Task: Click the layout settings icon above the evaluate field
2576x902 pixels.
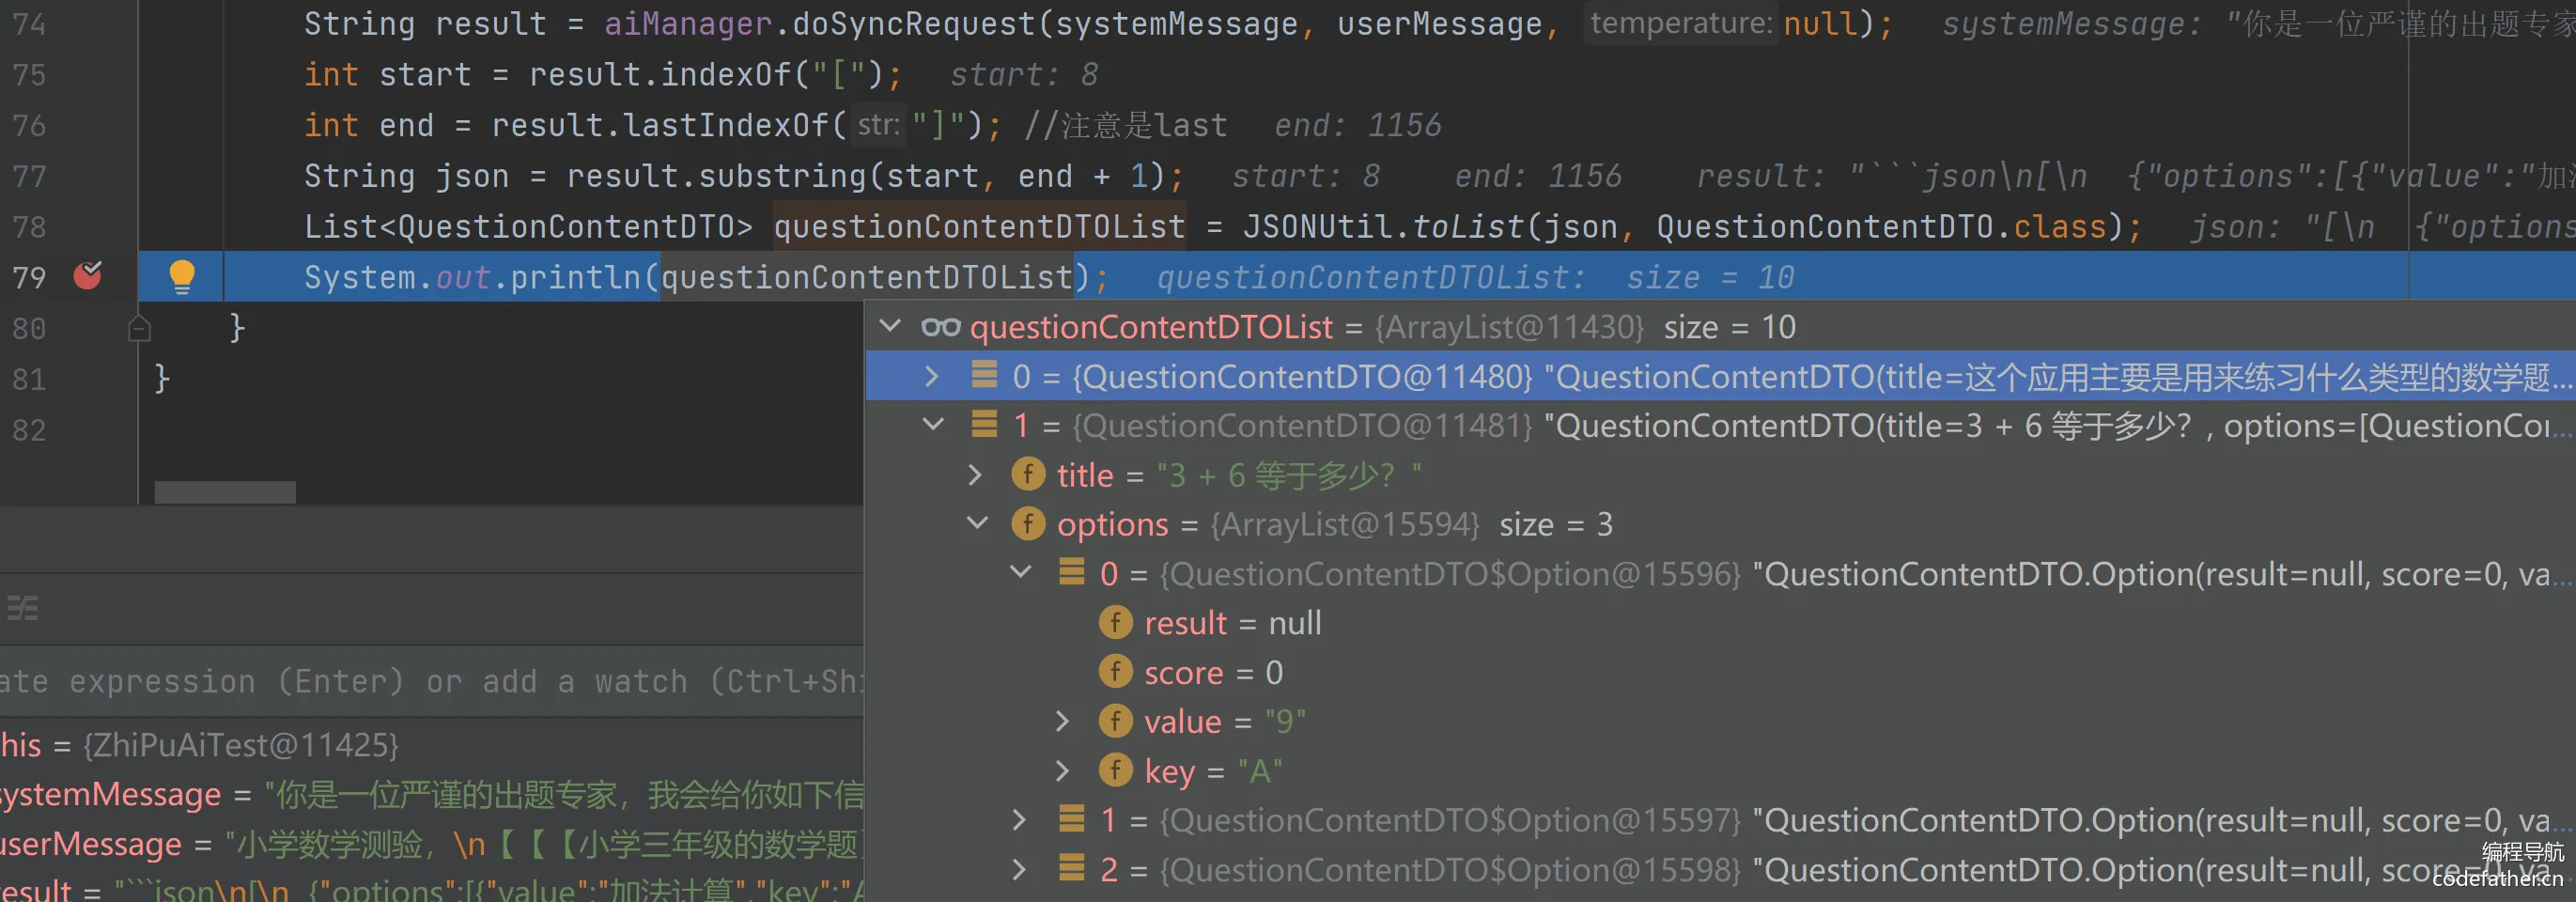Action: point(22,607)
